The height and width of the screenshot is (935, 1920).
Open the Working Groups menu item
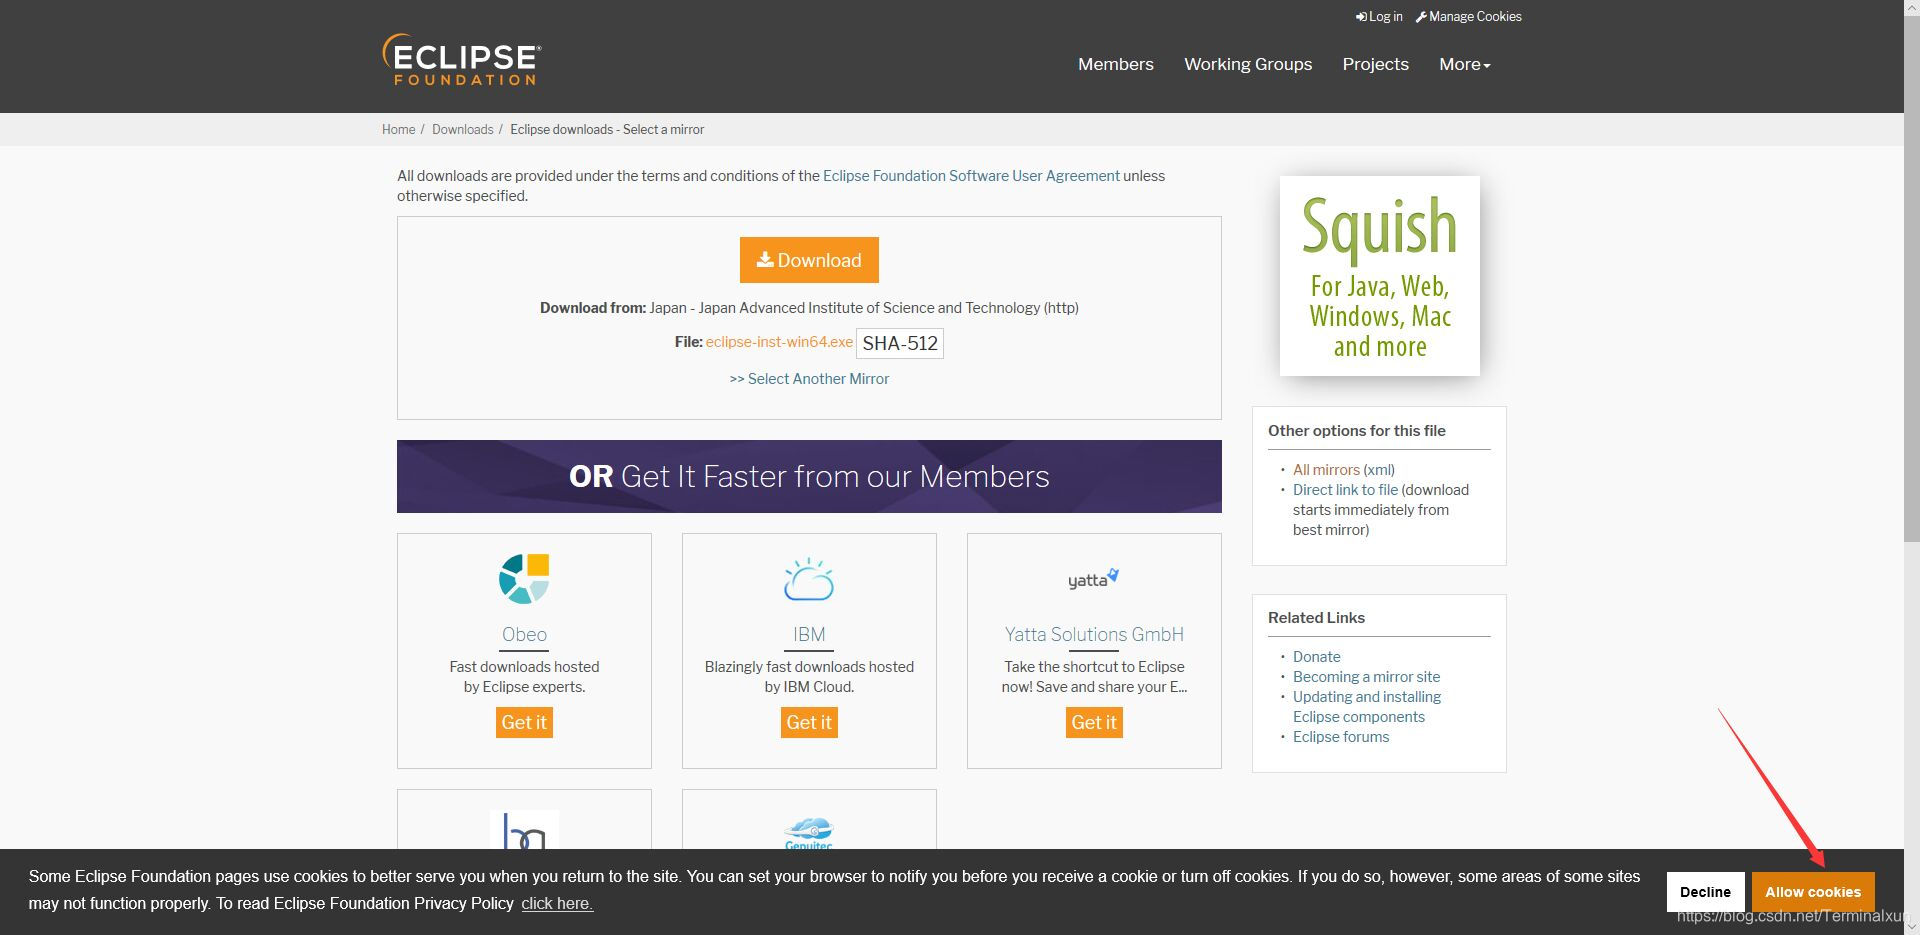[1248, 64]
